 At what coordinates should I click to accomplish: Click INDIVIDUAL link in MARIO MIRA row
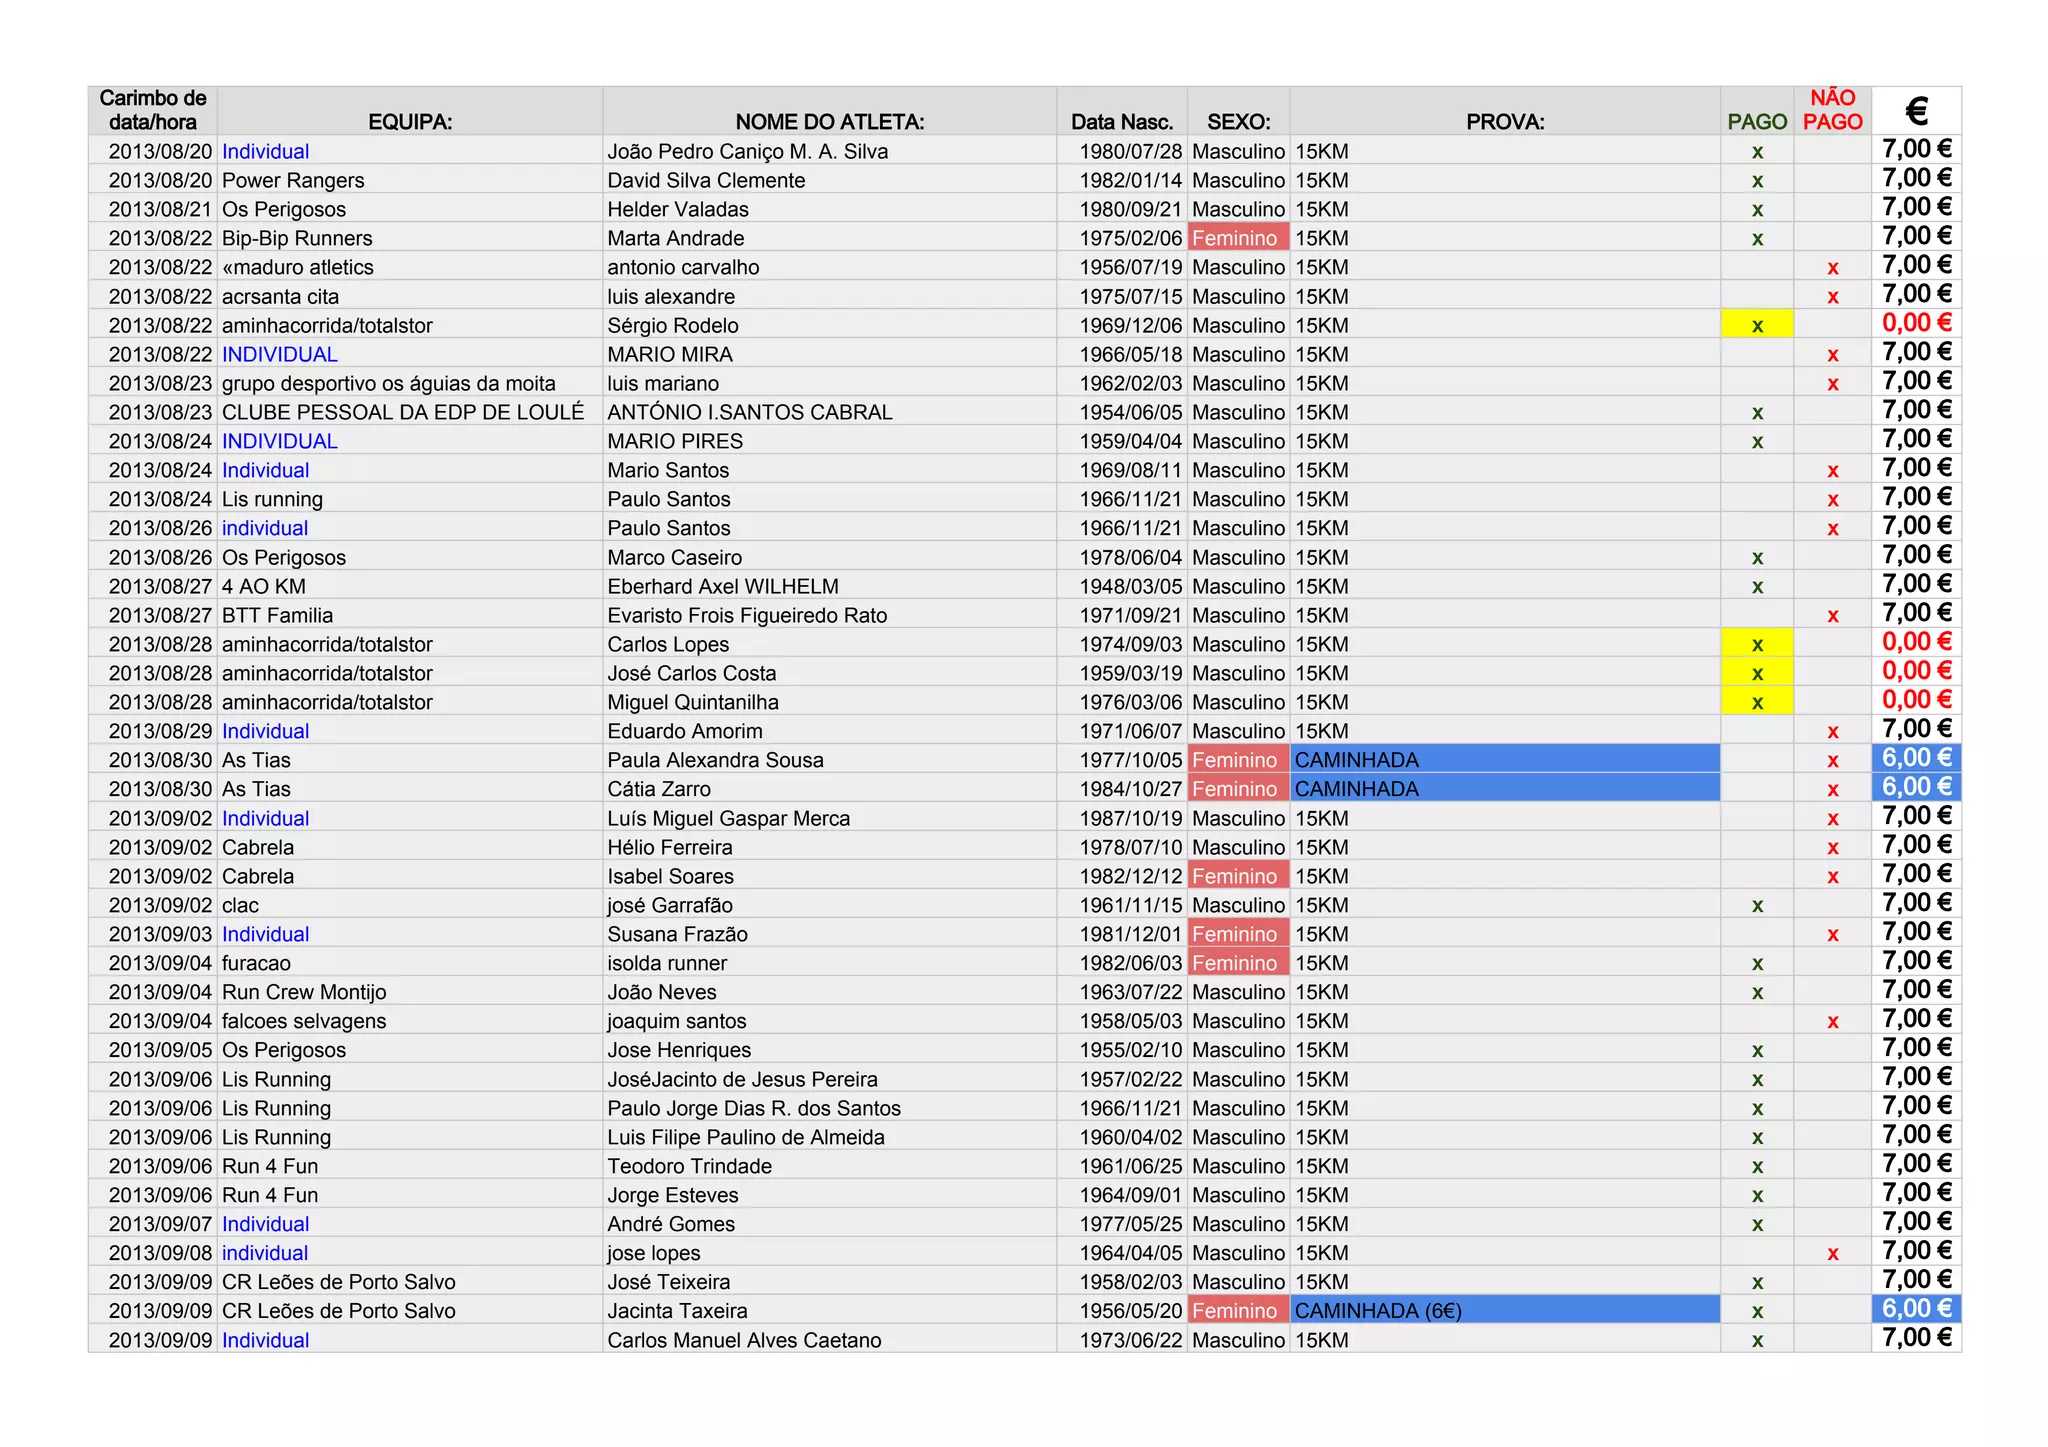[x=279, y=354]
